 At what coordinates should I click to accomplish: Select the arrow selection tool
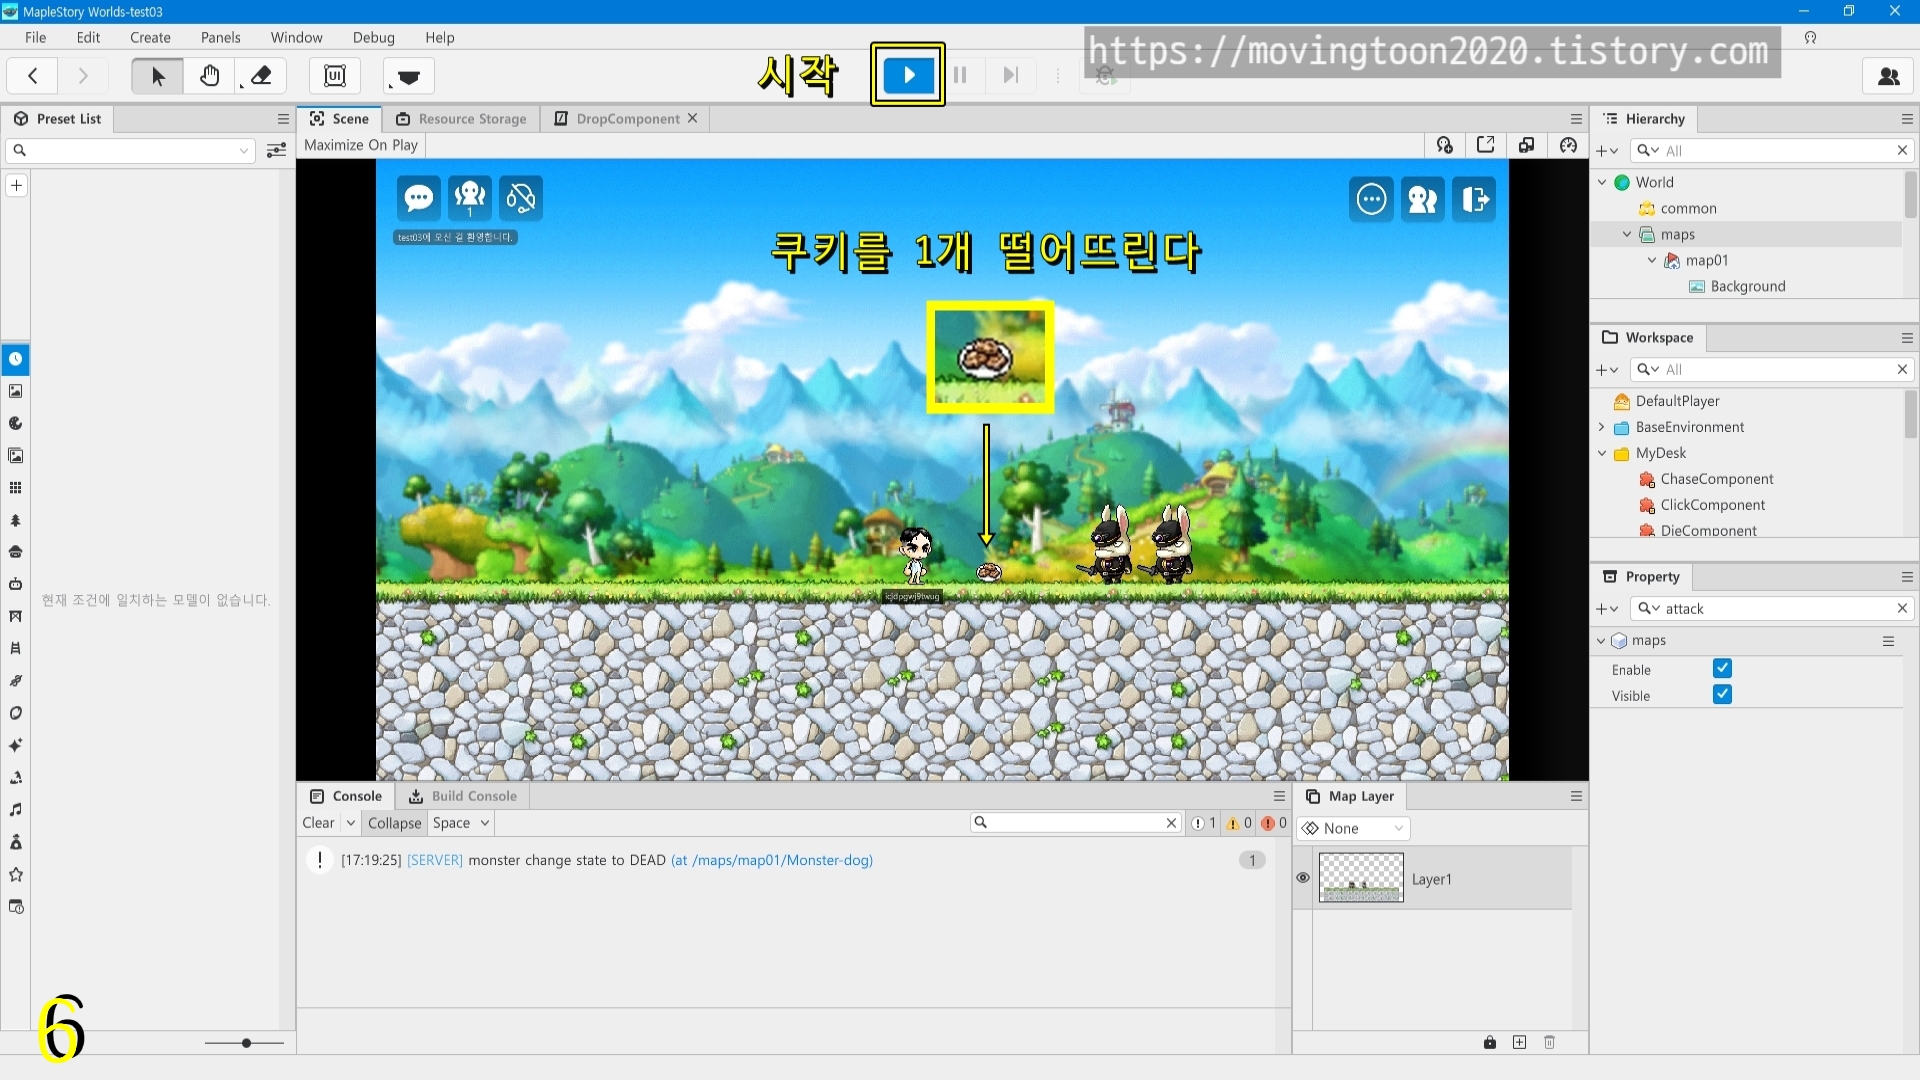157,76
